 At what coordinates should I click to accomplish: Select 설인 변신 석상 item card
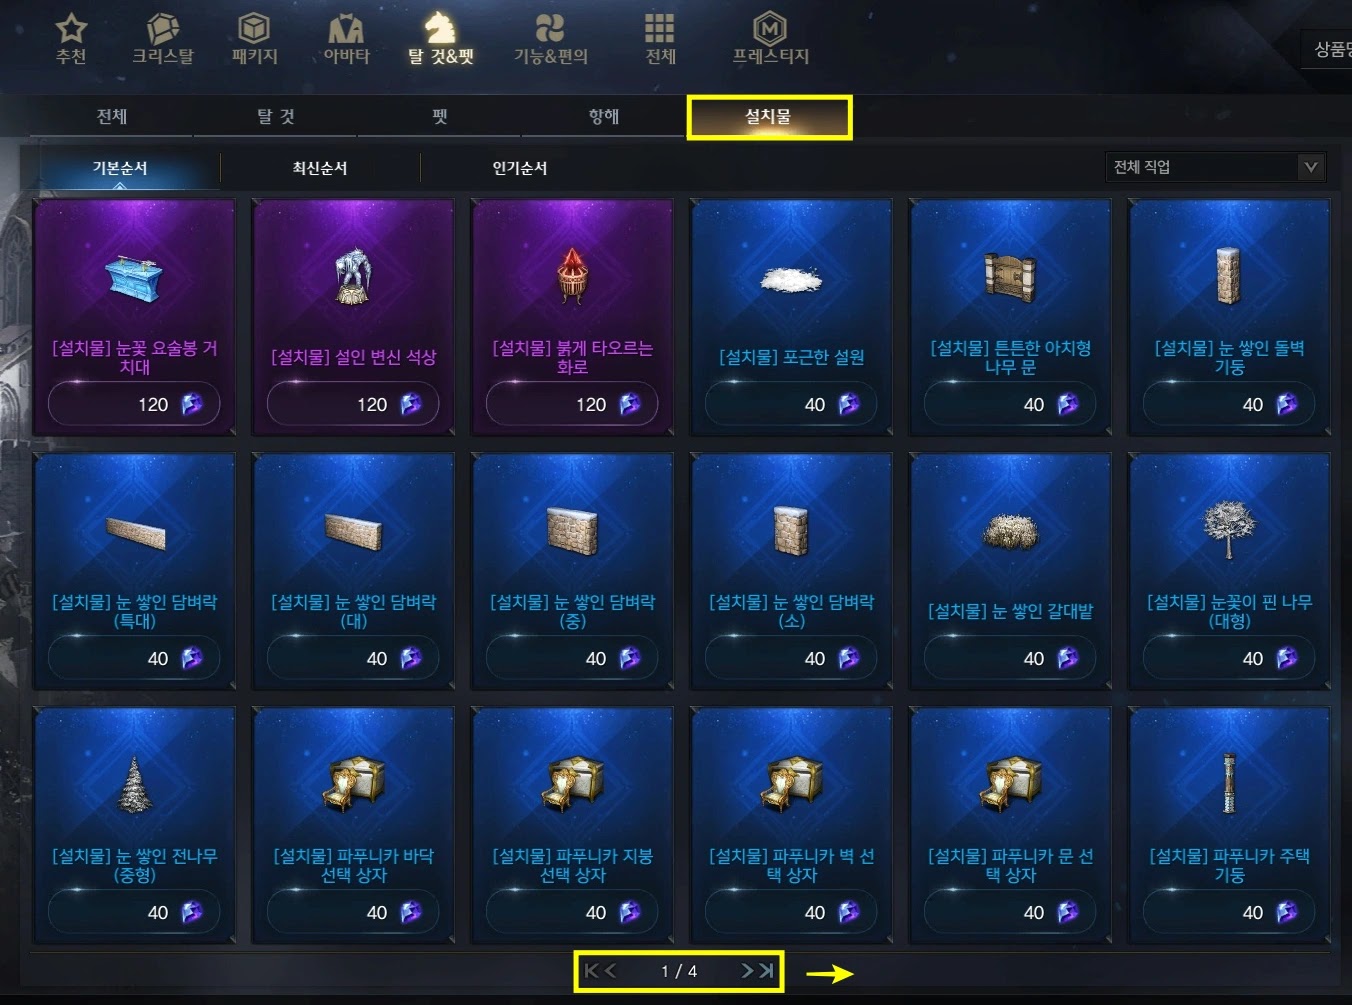click(354, 317)
